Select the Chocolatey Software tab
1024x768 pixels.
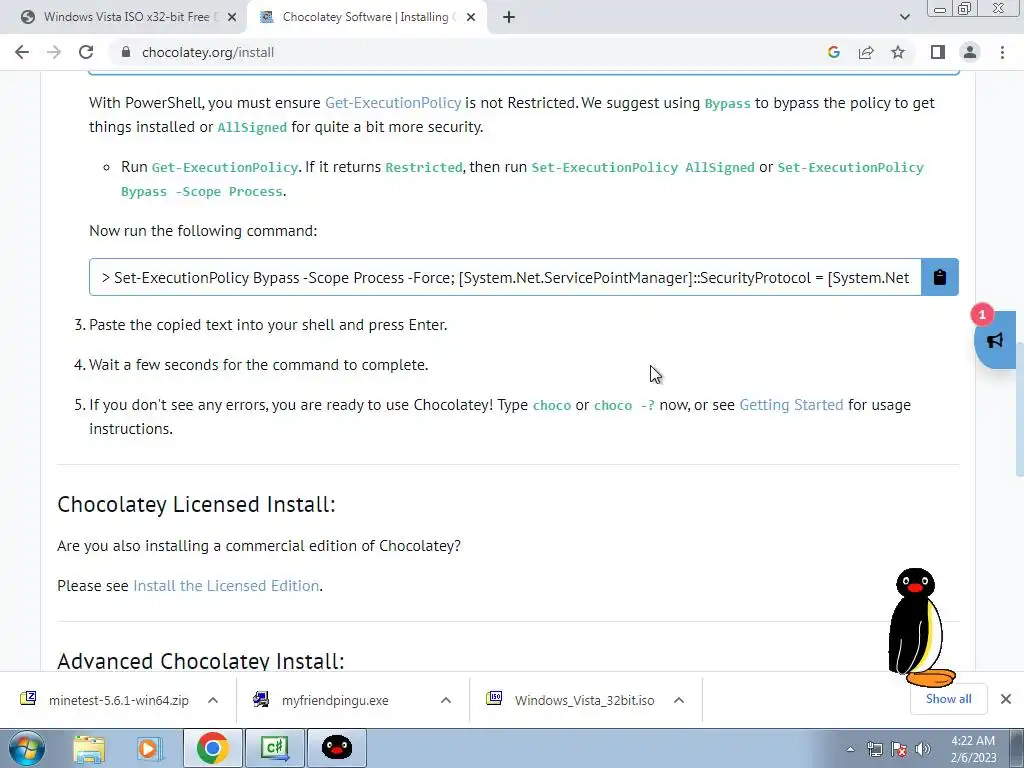tap(366, 17)
